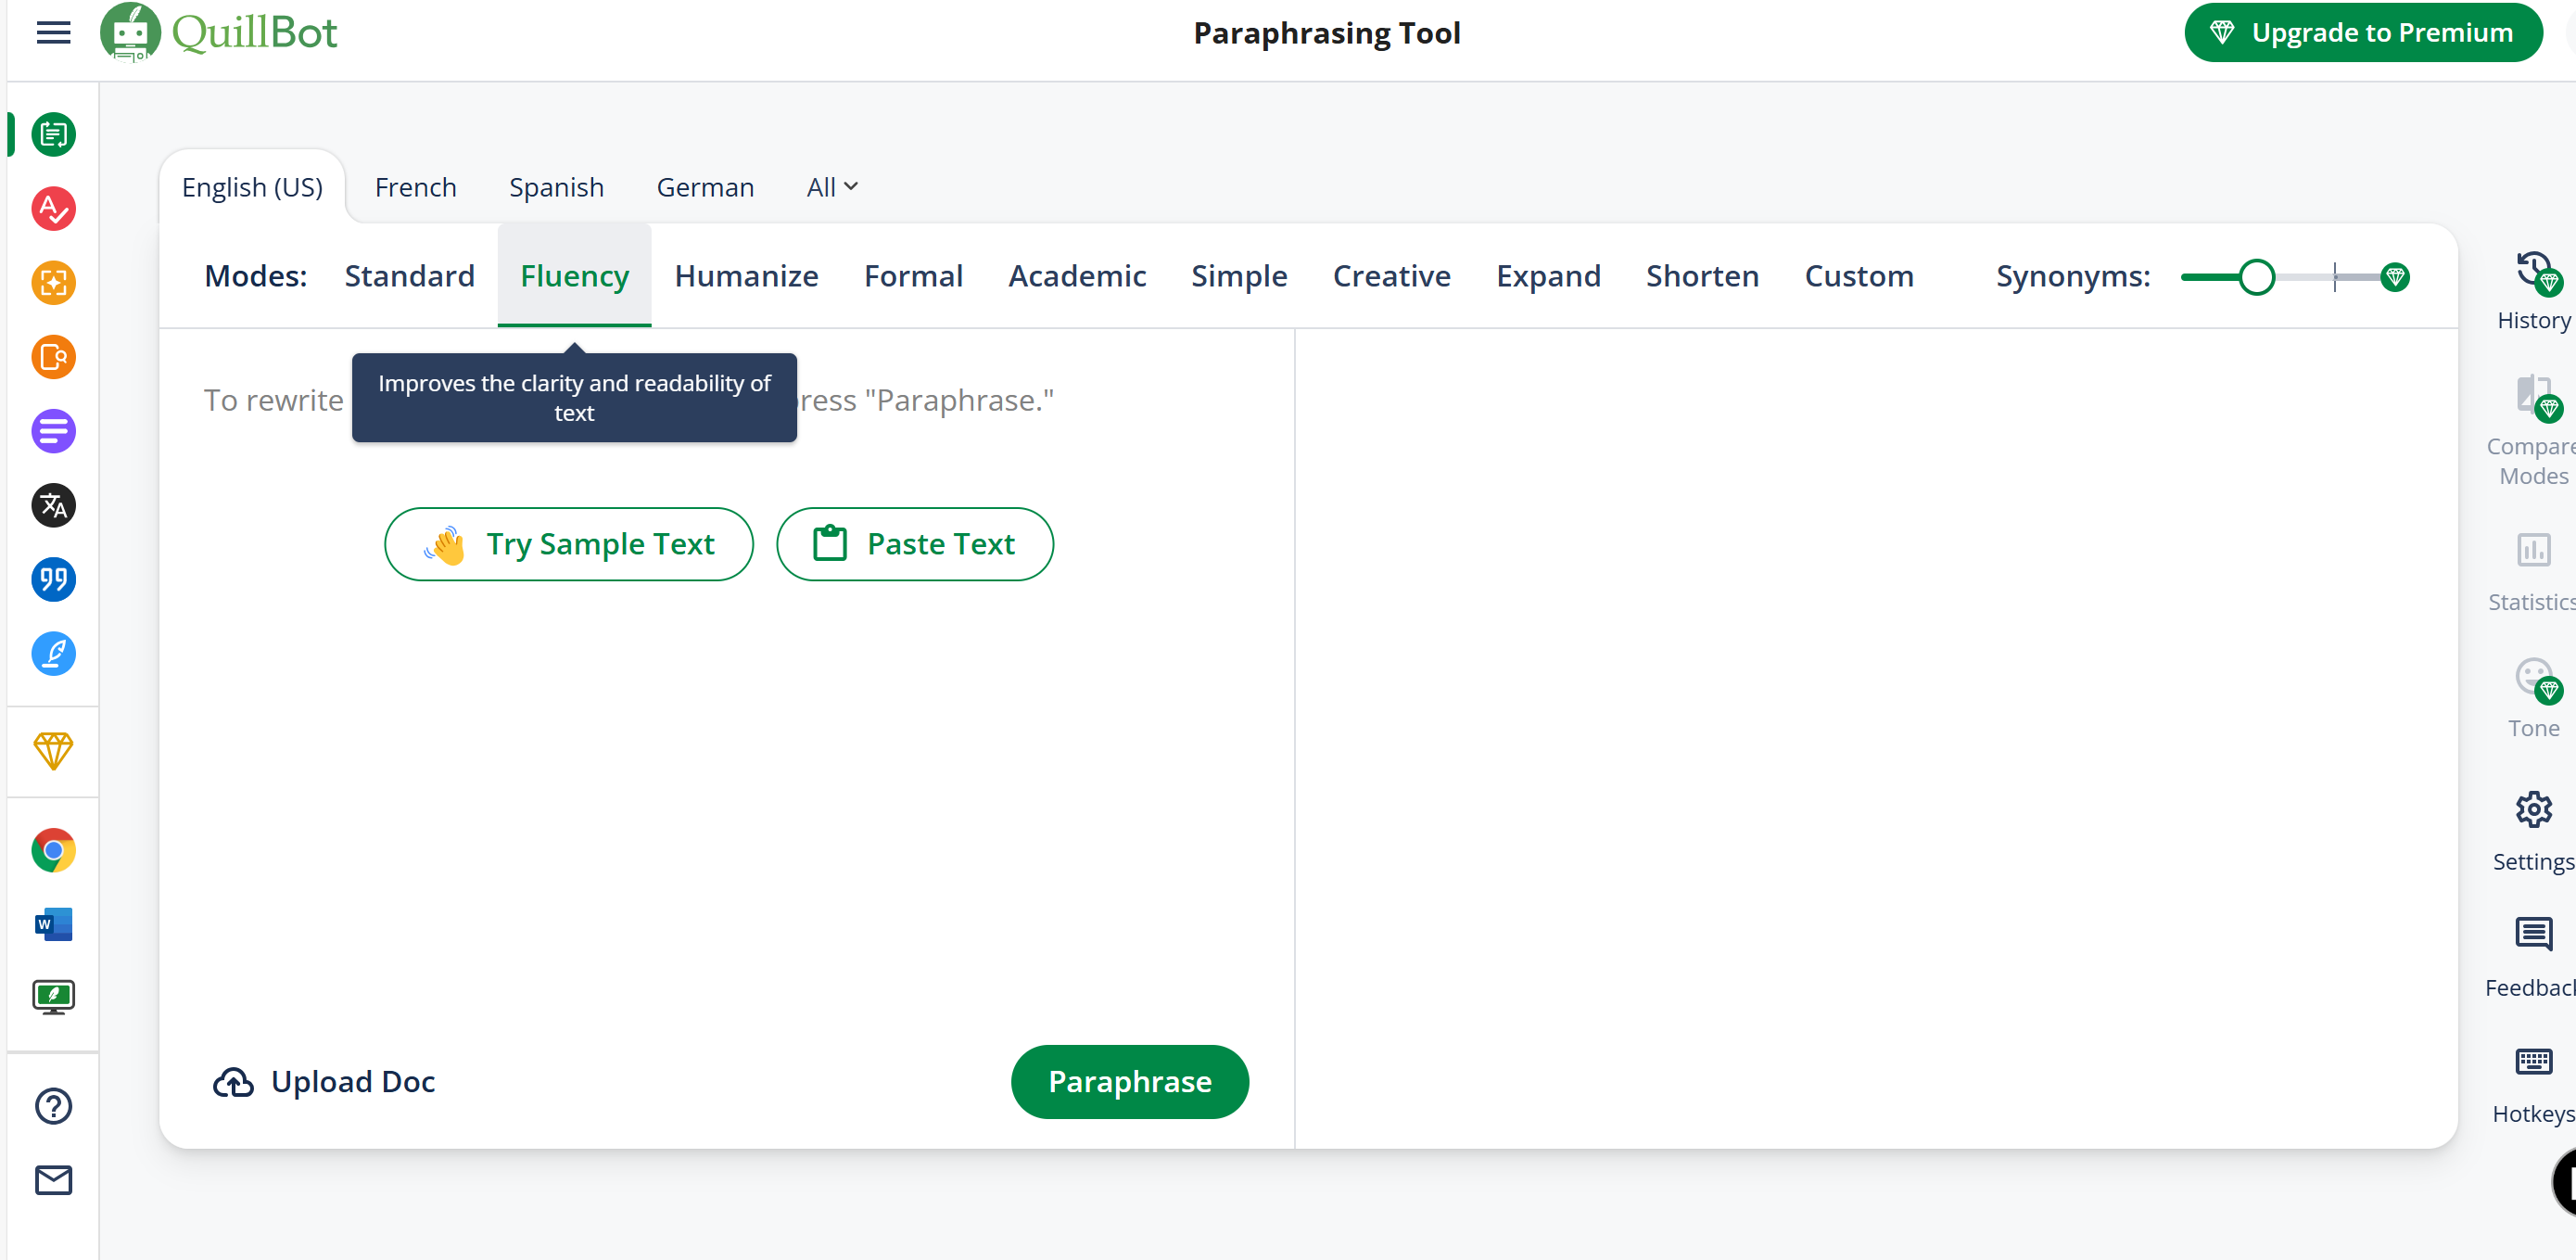Click the Help question mark icon

[53, 1106]
